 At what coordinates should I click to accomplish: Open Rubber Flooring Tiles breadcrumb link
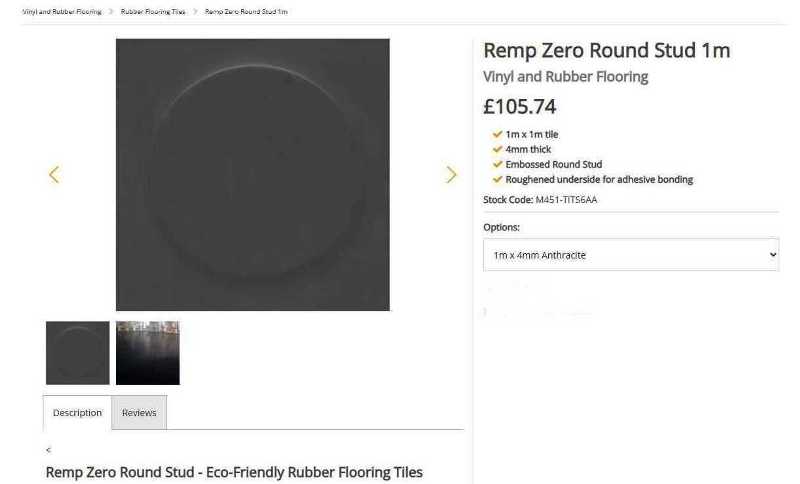[153, 11]
